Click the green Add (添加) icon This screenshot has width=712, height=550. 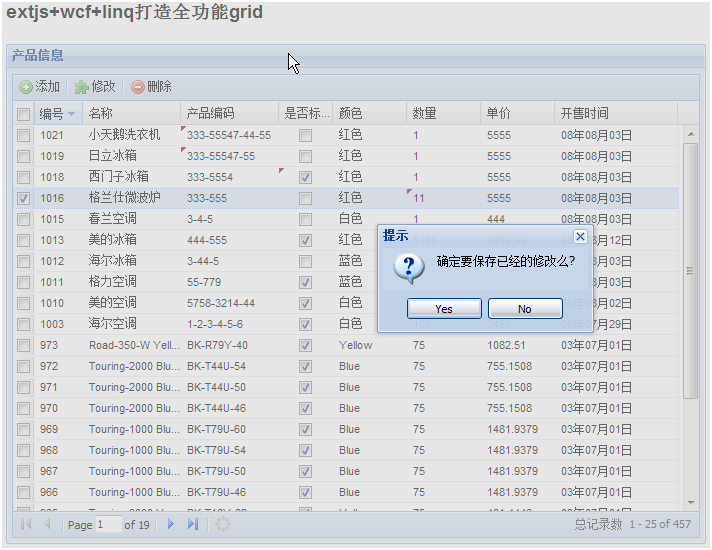26,87
